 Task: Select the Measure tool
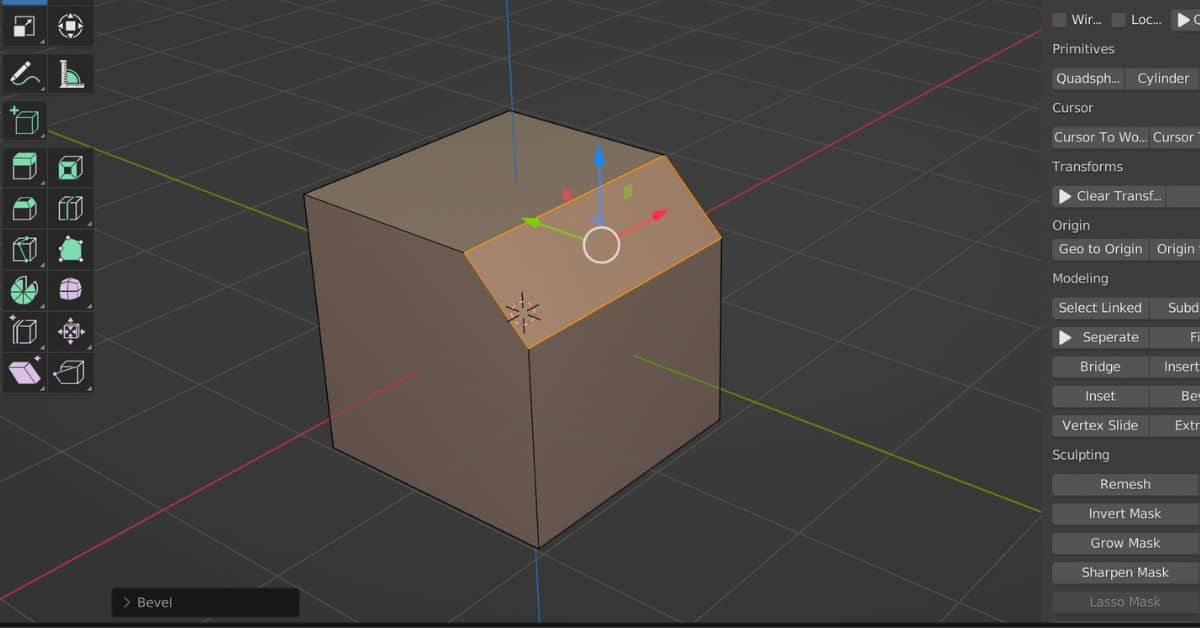click(x=70, y=73)
